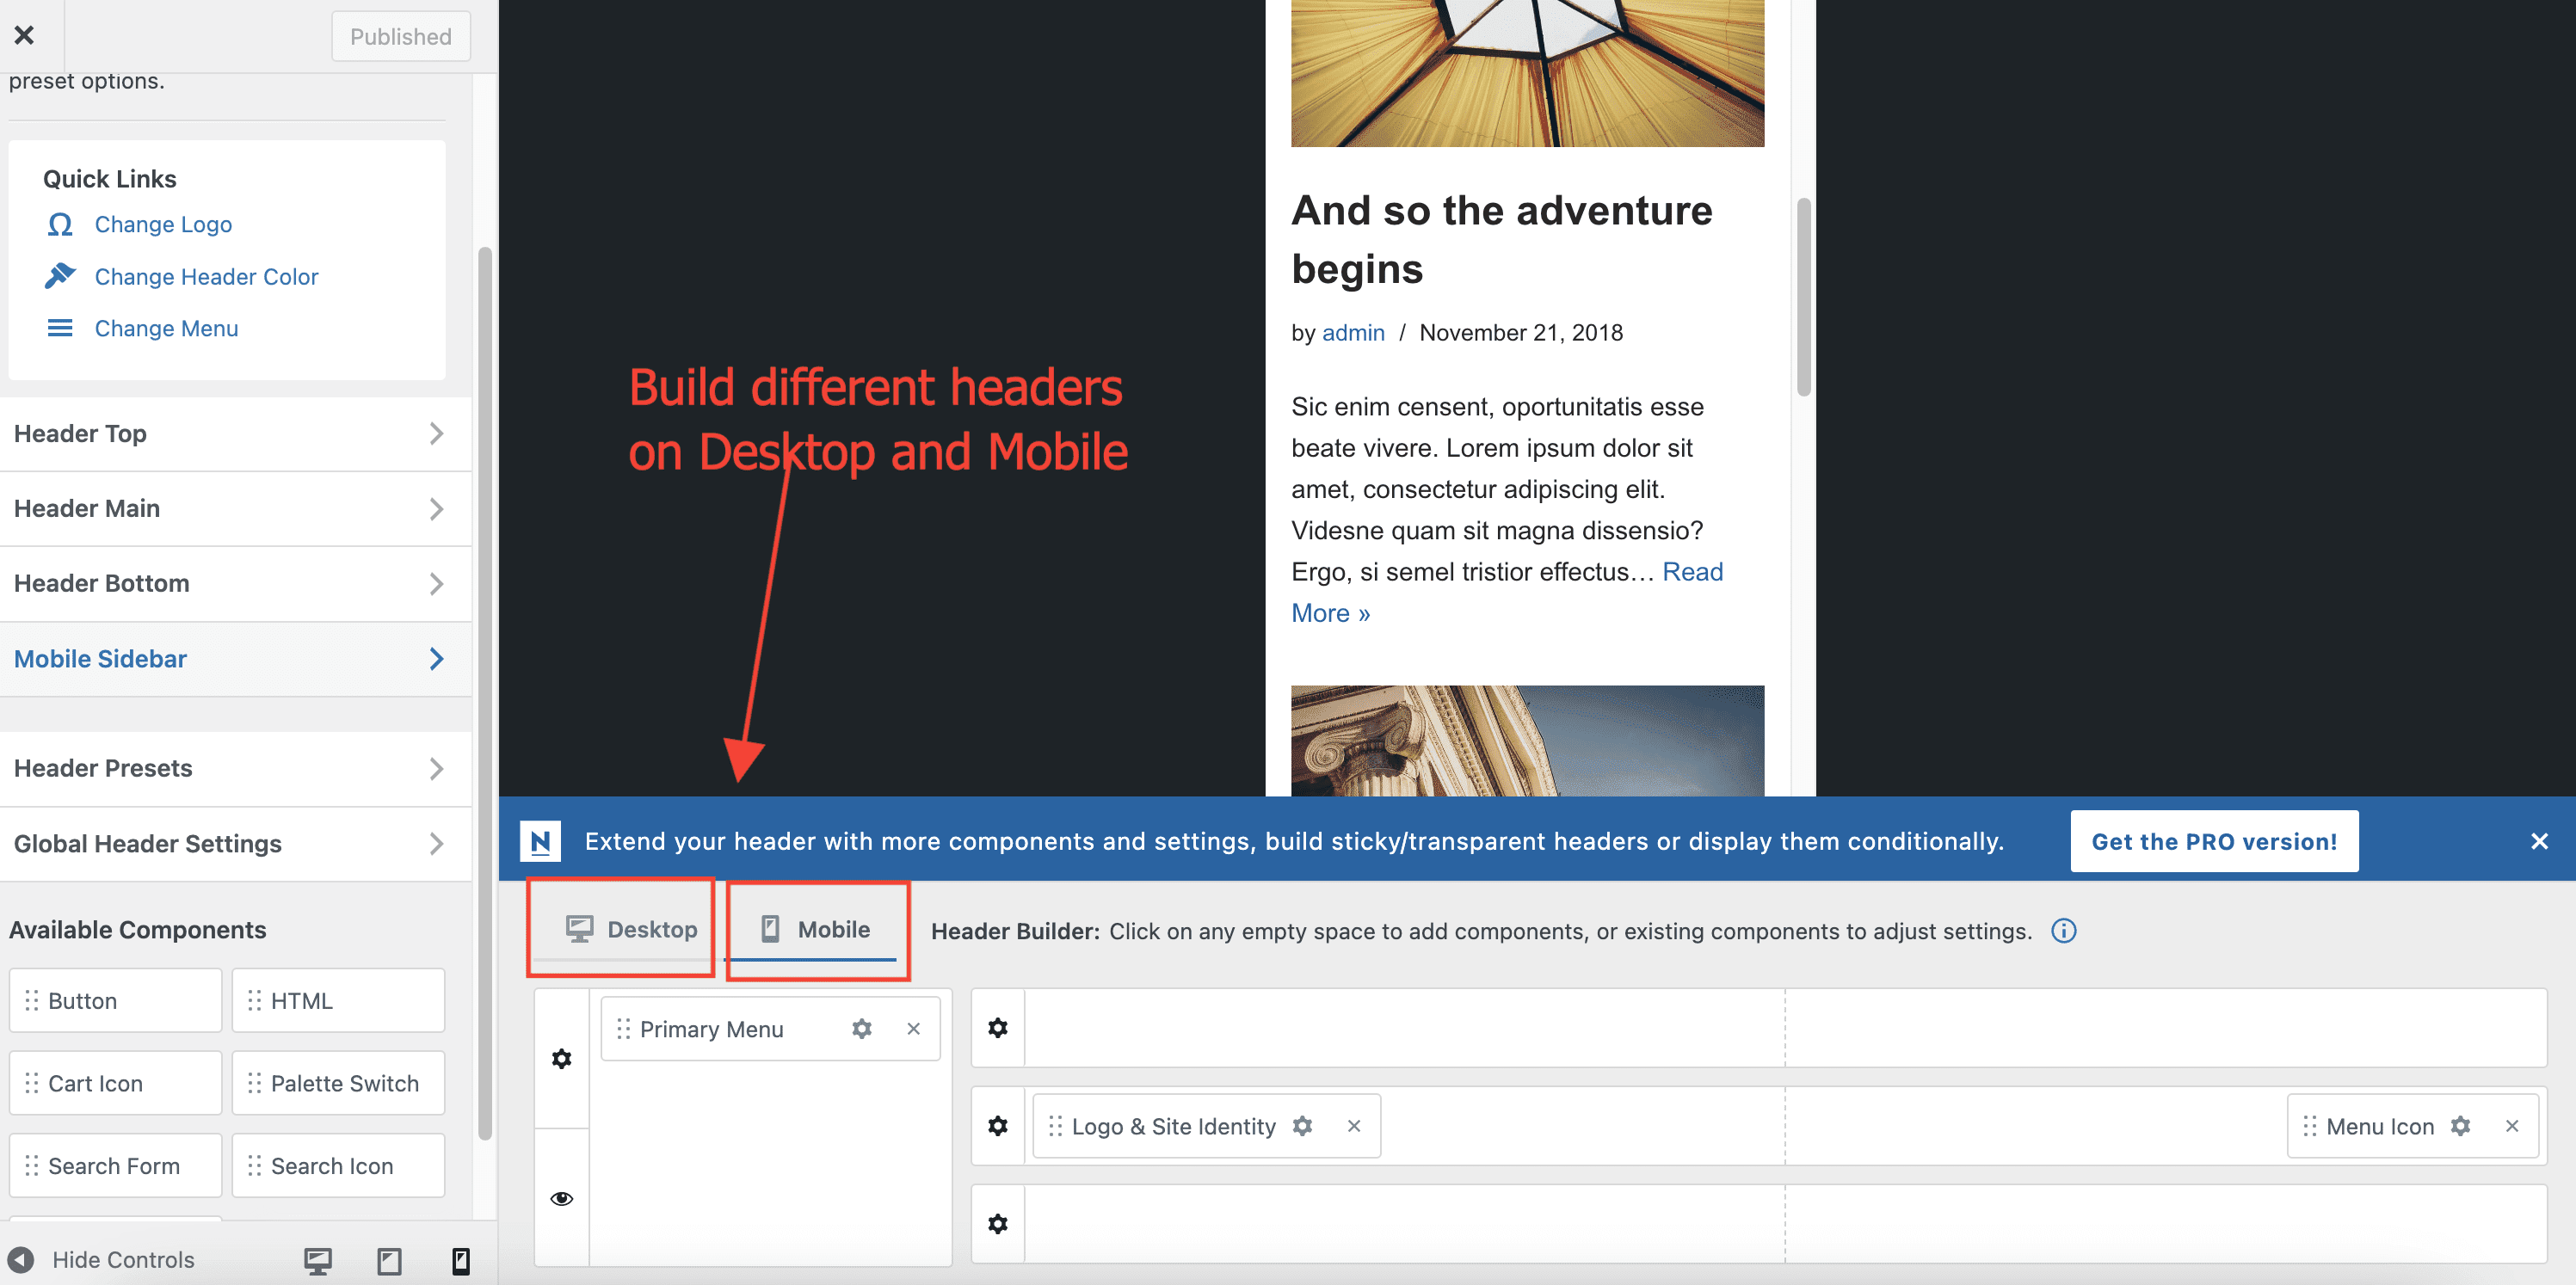
Task: Dismiss the PRO version banner
Action: coord(2538,841)
